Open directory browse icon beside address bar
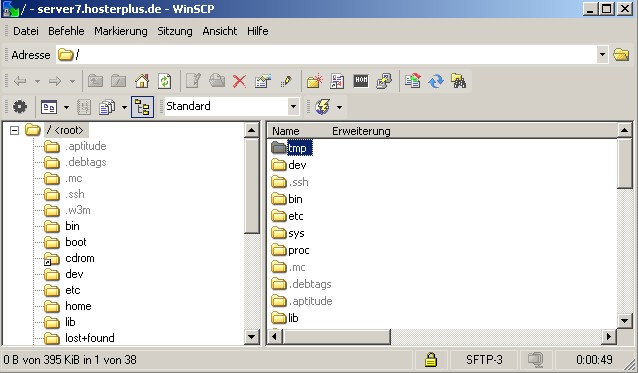The height and width of the screenshot is (373, 638). click(621, 55)
